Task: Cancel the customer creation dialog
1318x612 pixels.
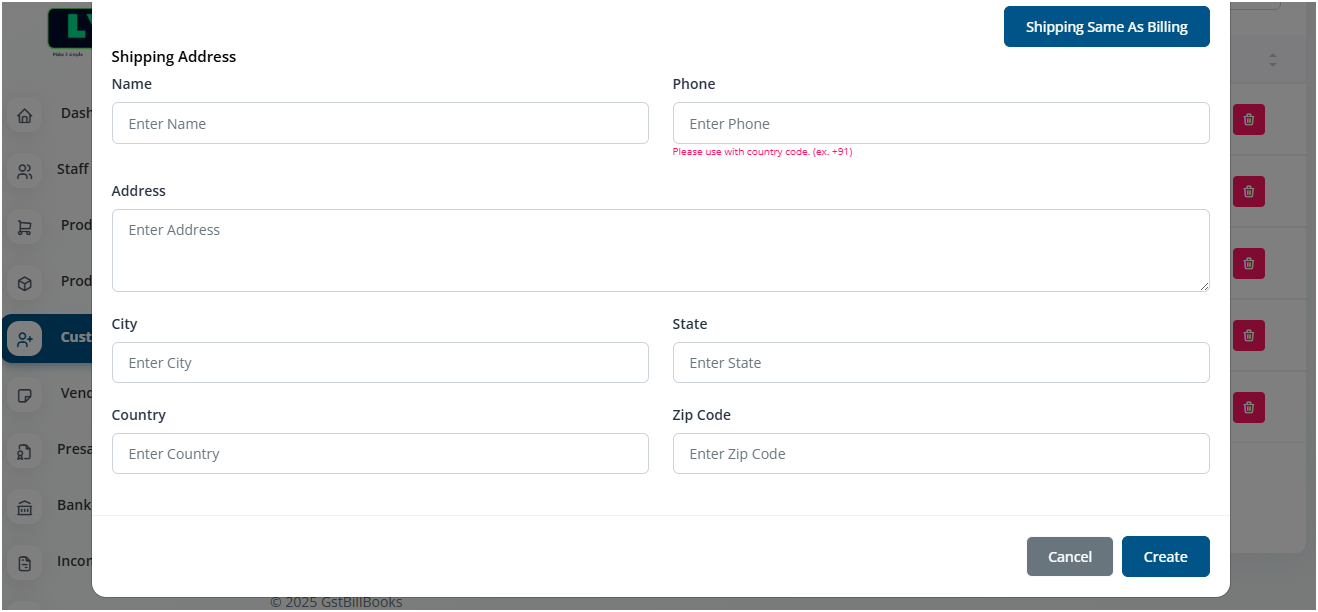Action: [x=1069, y=557]
